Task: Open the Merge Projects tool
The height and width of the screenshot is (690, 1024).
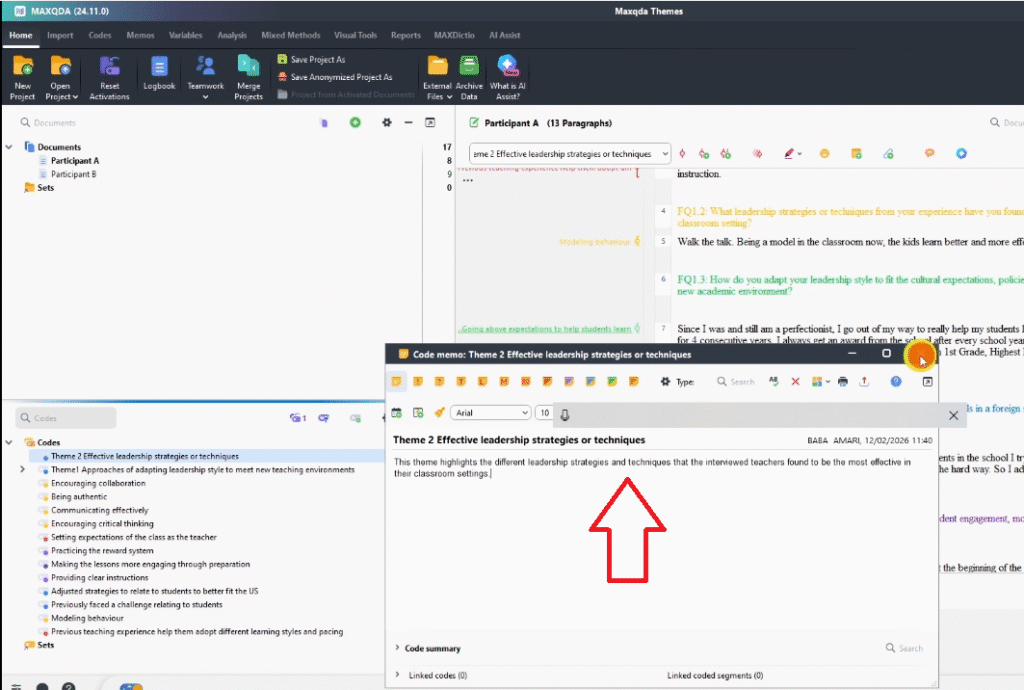Action: (248, 68)
